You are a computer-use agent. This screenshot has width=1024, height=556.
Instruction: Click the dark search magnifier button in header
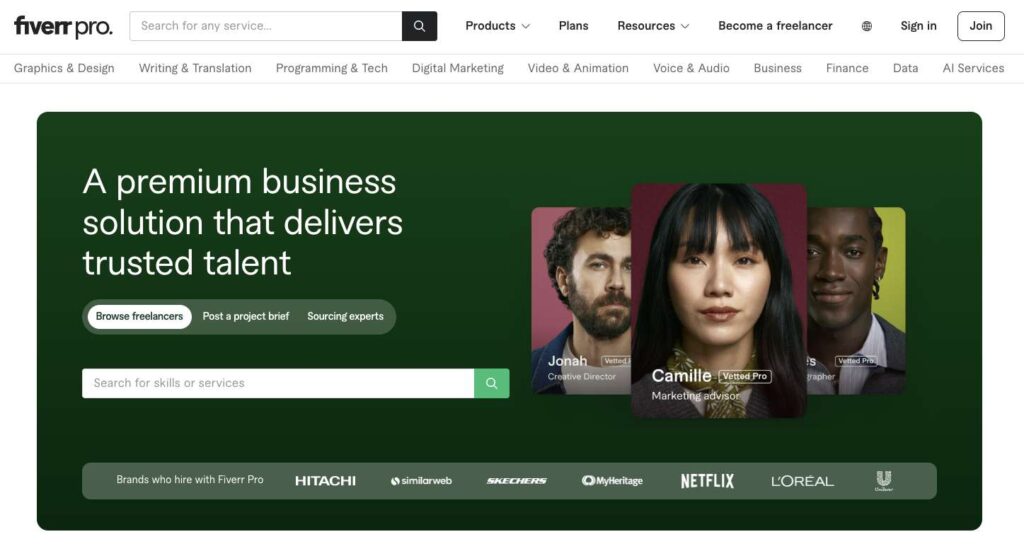[x=419, y=26]
